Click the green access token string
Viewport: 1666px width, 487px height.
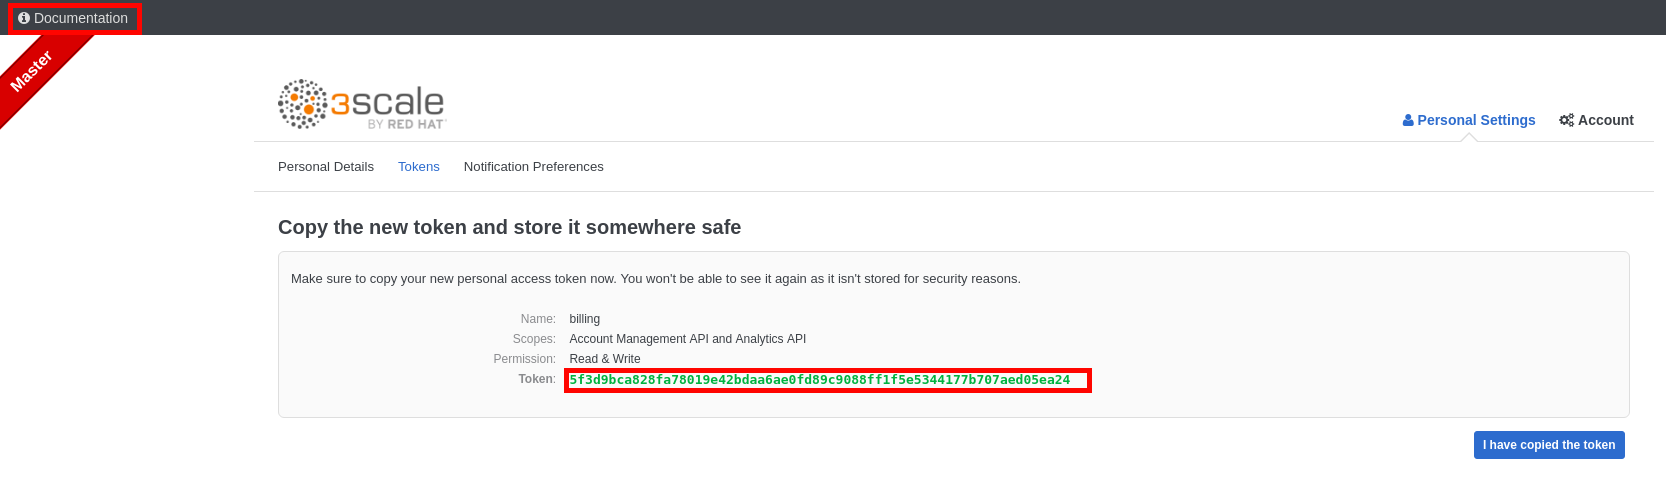coord(820,380)
